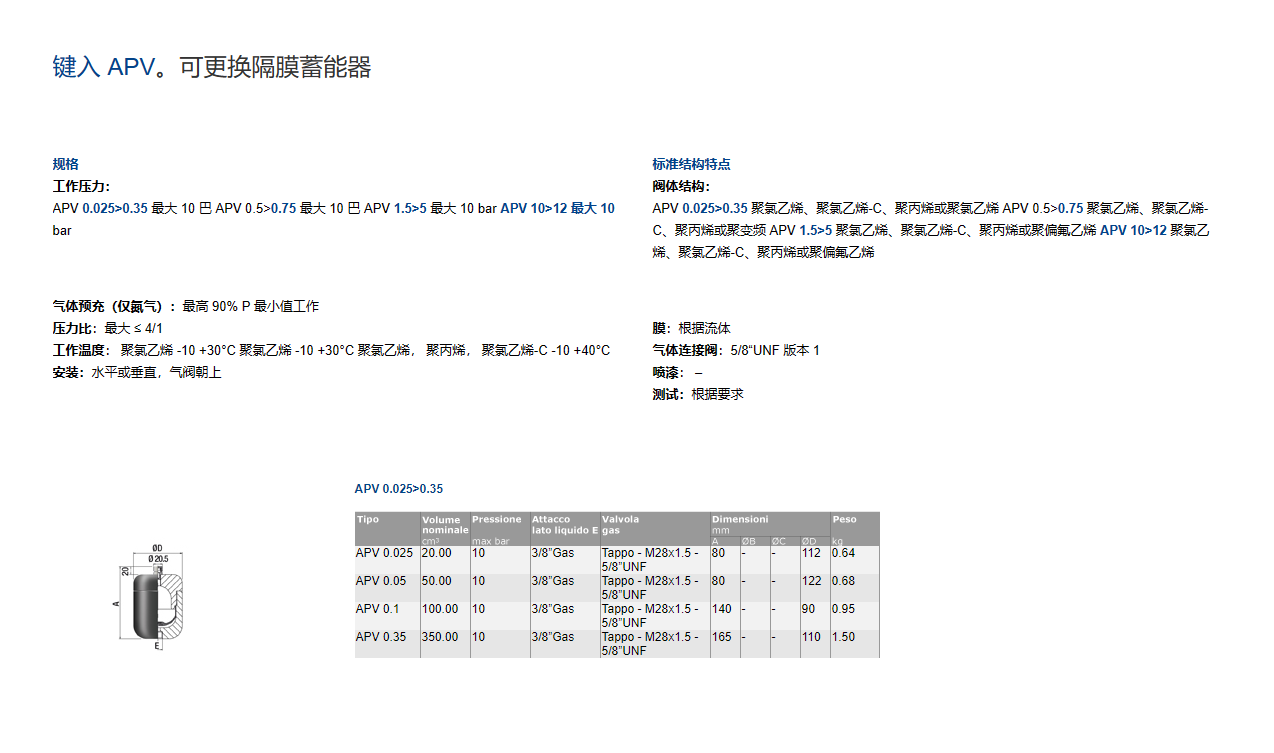1274x753 pixels.
Task: Select the APV 10>12 link under 工作压力
Action: coord(533,208)
